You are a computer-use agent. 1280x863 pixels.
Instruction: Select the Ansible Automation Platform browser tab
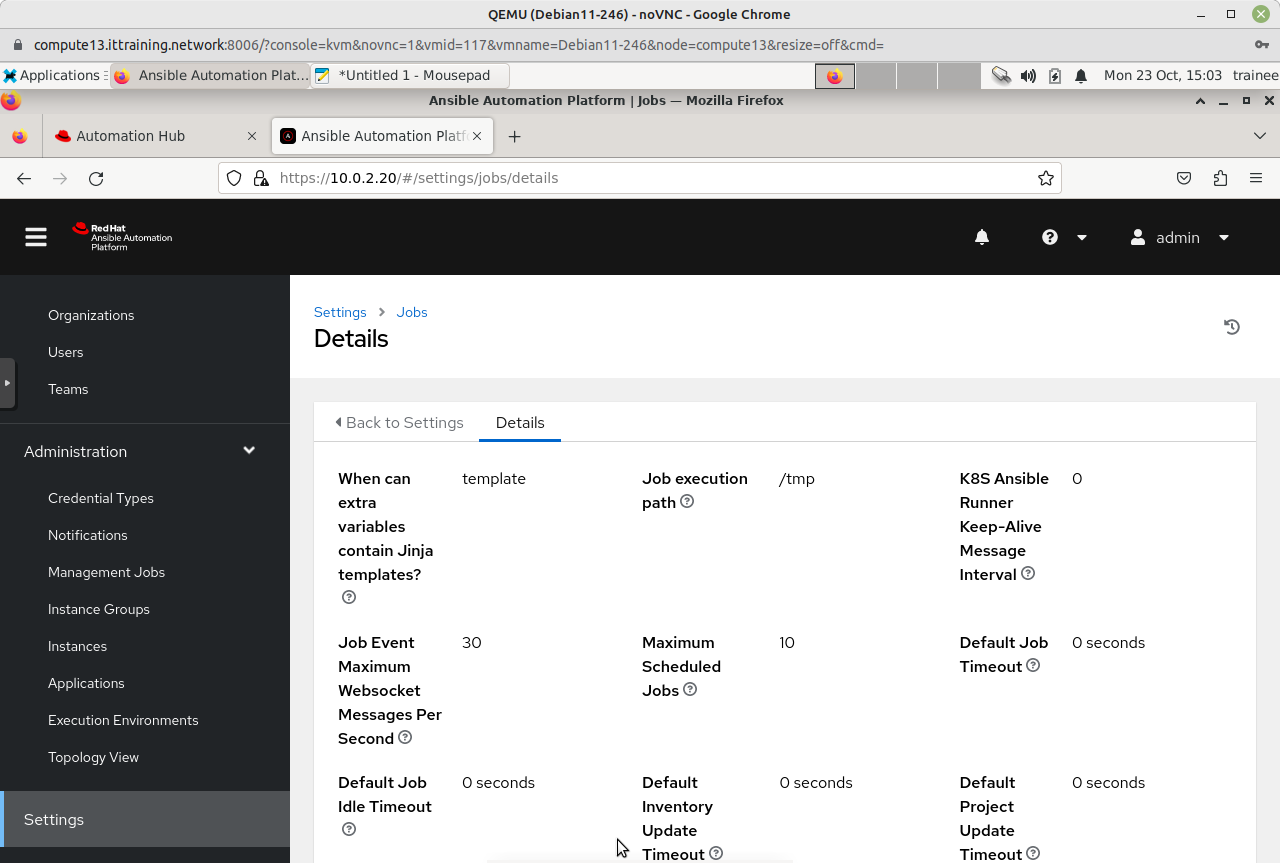pos(383,136)
